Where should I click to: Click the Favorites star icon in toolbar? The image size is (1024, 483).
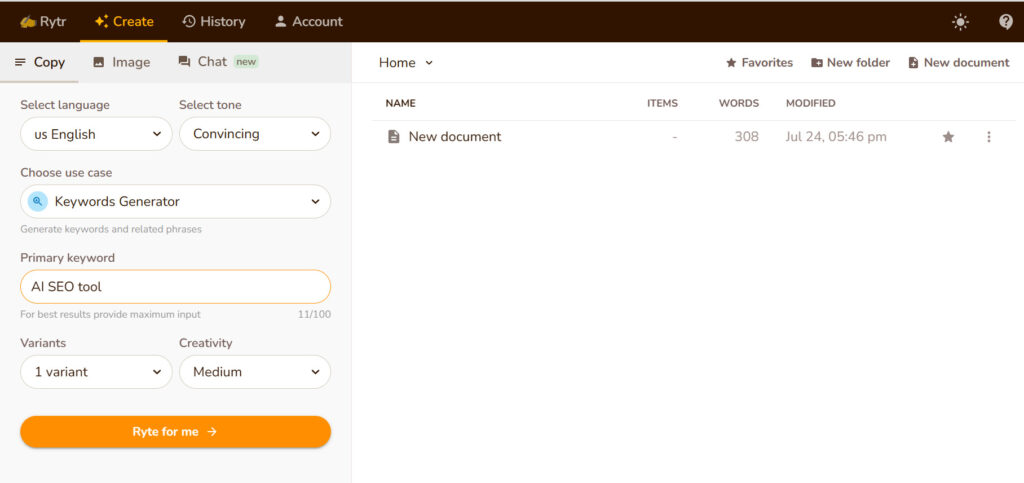(x=731, y=63)
